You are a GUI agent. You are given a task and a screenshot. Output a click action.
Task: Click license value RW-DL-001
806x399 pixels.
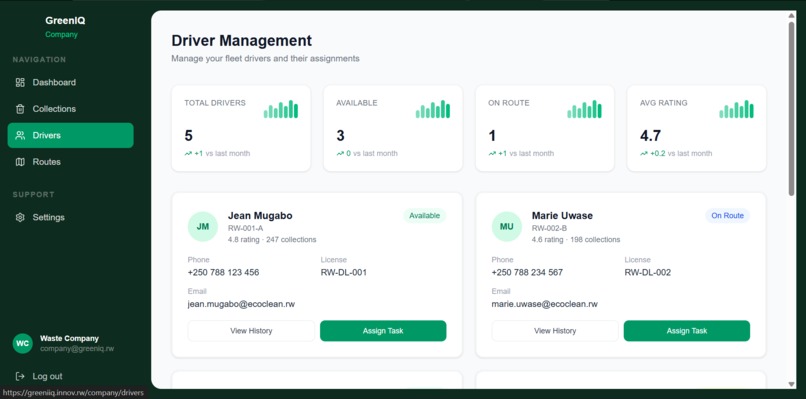[x=343, y=273]
